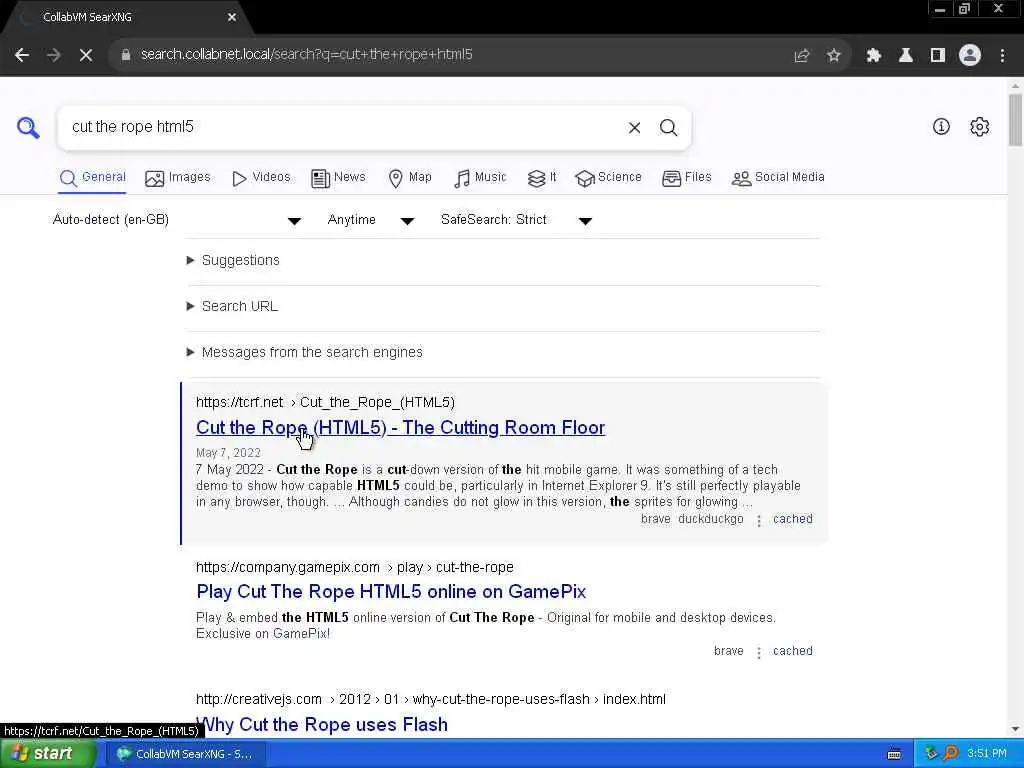Open Cut the Rope (HTML5) Cutting Room Floor link
This screenshot has width=1024, height=768.
pyautogui.click(x=400, y=428)
